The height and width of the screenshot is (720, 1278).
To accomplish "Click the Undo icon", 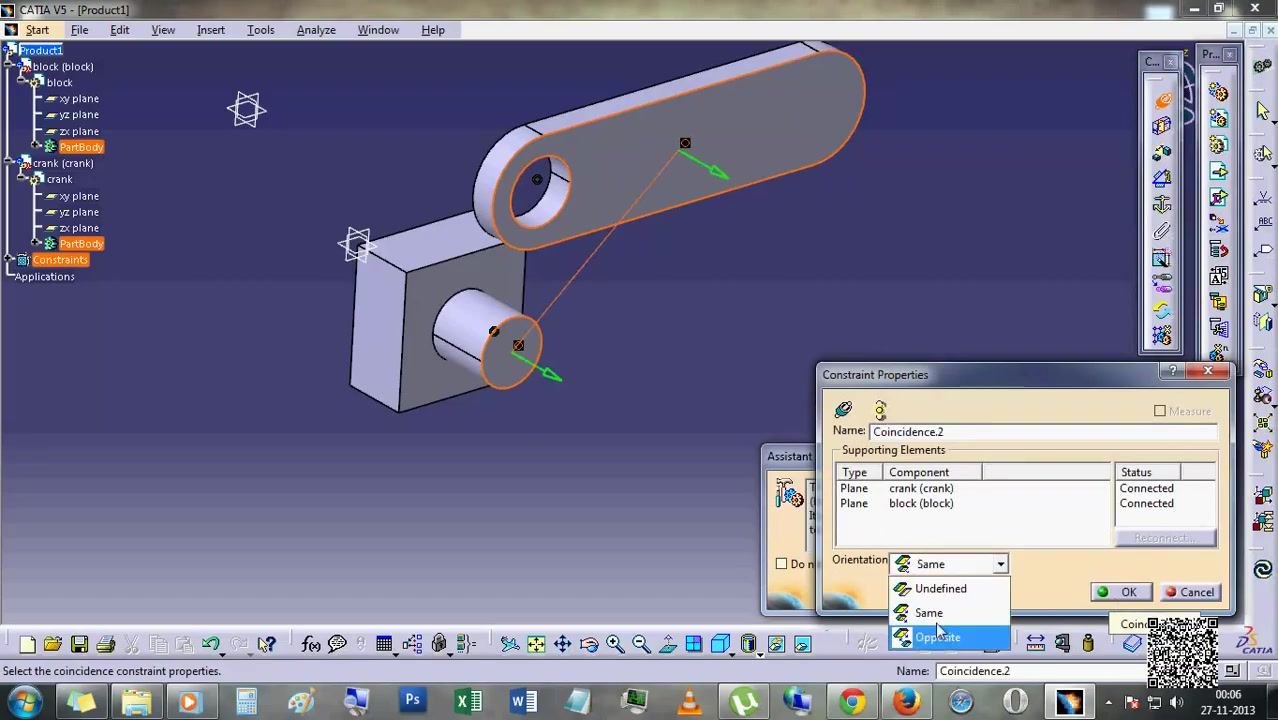I will (x=211, y=644).
